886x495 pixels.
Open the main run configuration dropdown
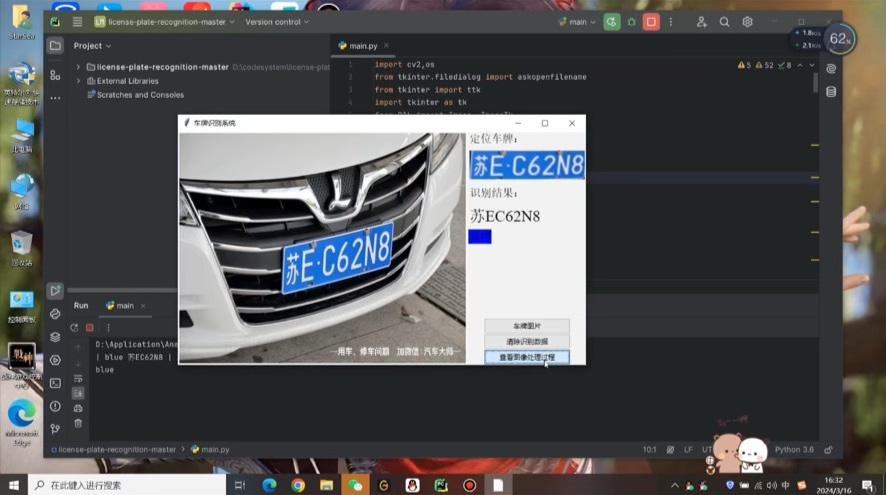point(577,22)
